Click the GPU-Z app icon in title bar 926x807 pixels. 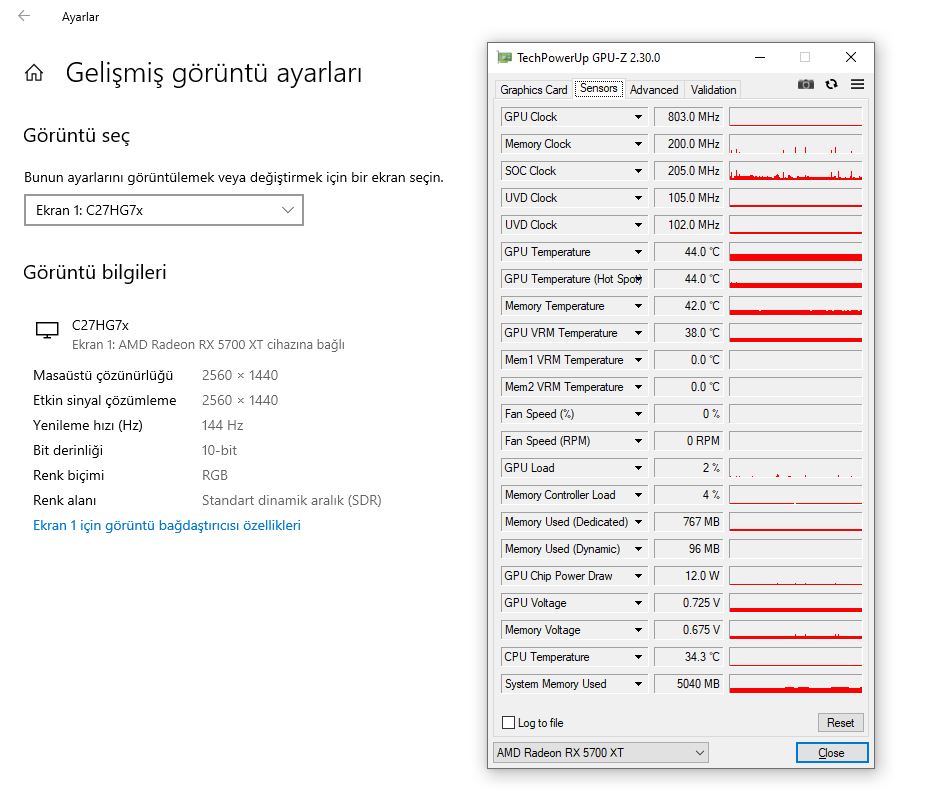(x=504, y=57)
